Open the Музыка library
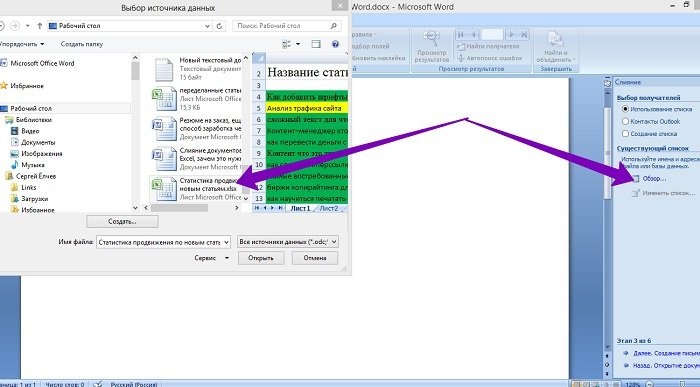Image resolution: width=700 pixels, height=387 pixels. click(28, 165)
